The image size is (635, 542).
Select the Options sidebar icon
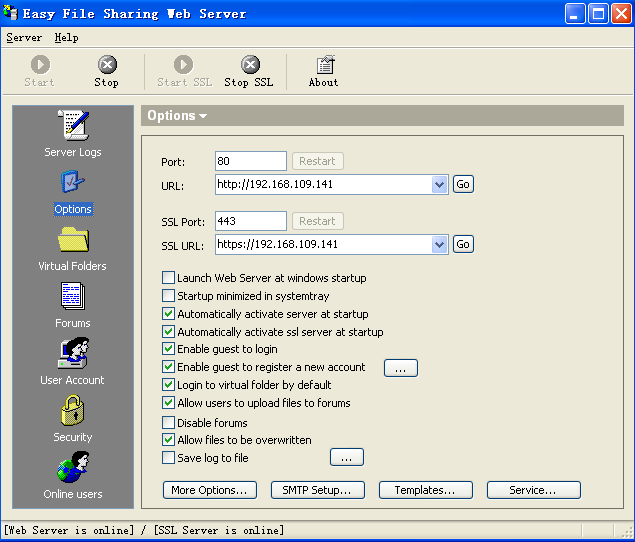pos(72,182)
